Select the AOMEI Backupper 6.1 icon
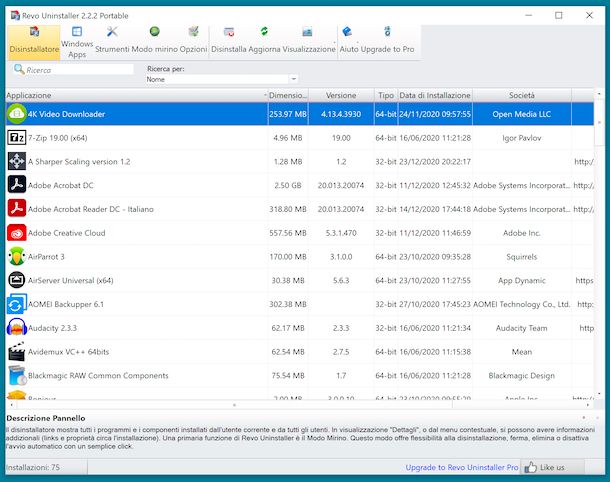This screenshot has height=482, width=610. 16,304
